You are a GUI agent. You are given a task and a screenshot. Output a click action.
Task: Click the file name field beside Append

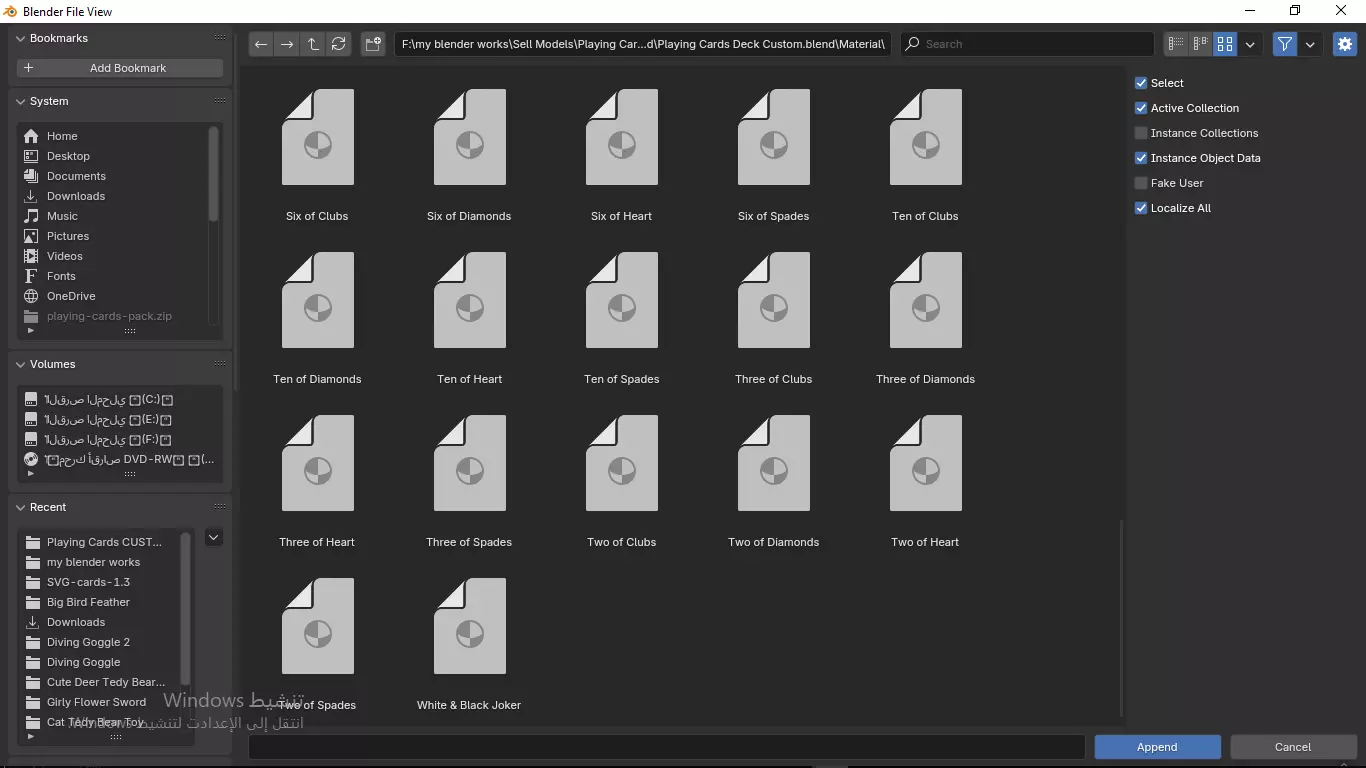[x=666, y=747]
